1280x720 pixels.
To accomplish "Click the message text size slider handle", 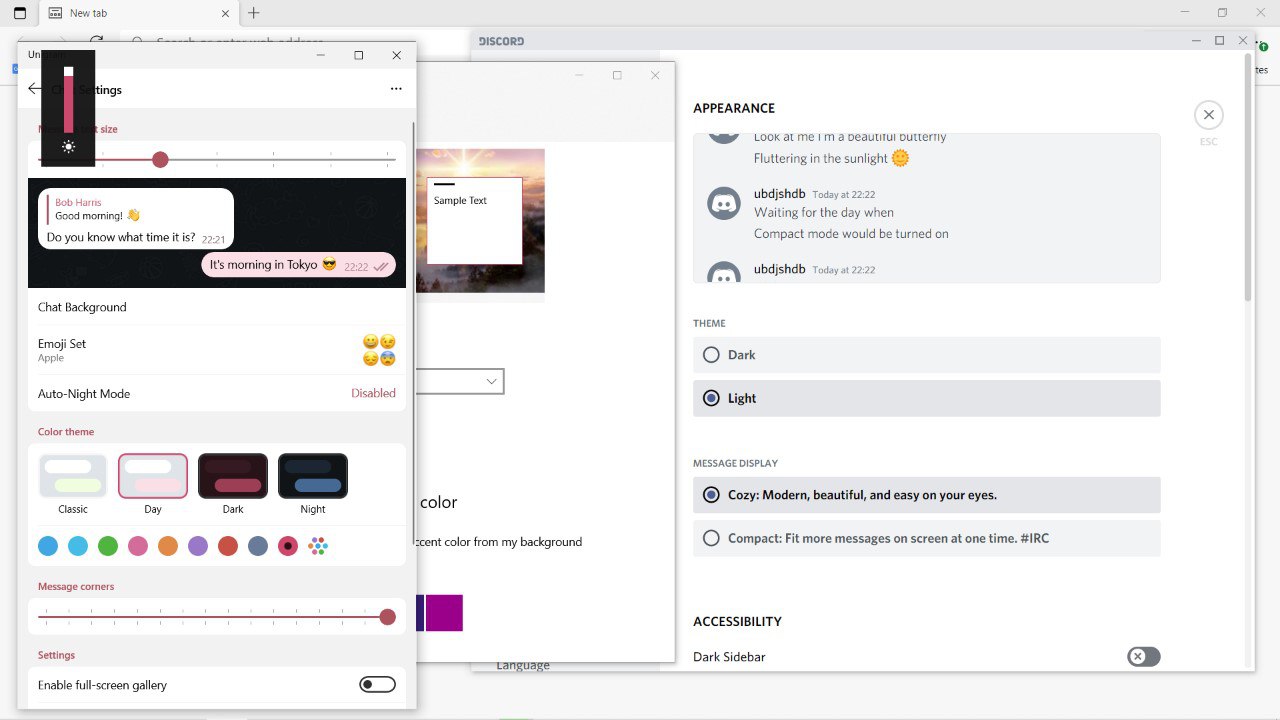I will click(x=160, y=160).
